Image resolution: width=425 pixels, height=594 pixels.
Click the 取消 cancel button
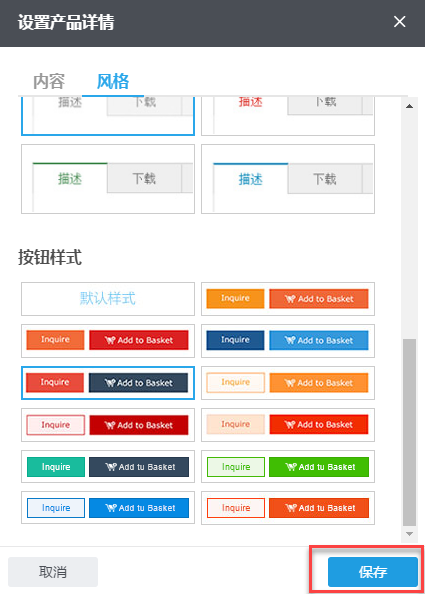pyautogui.click(x=53, y=572)
